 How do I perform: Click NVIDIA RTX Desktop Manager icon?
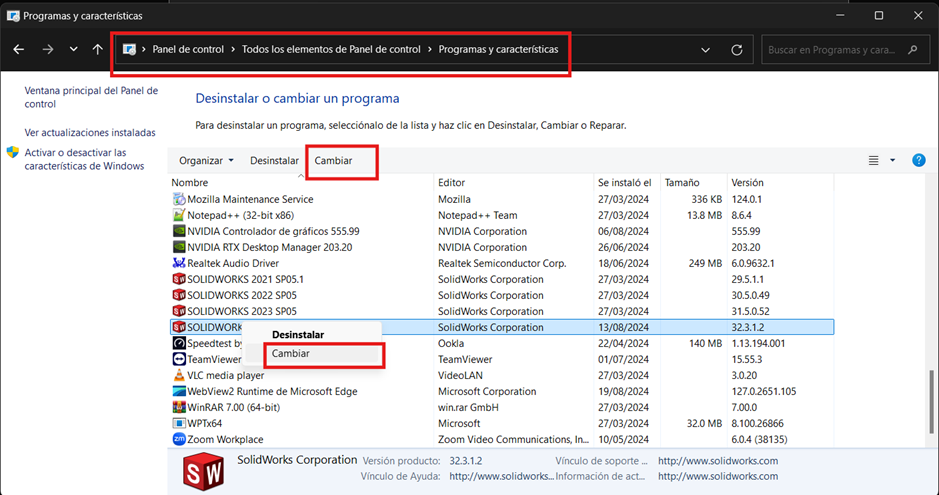[x=178, y=247]
